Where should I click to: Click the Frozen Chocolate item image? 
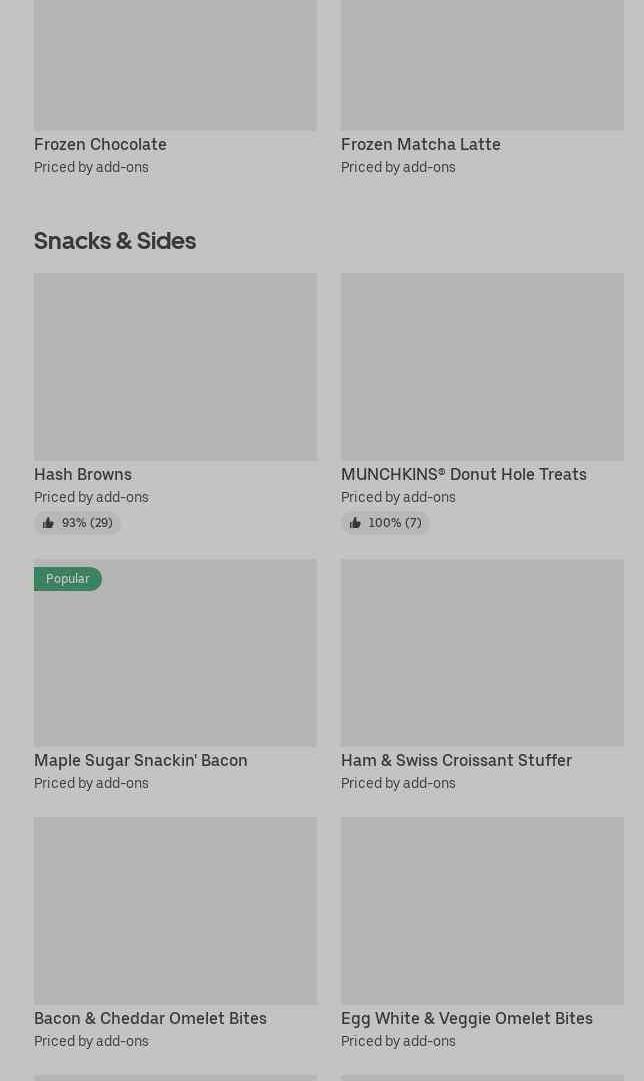pos(175,65)
